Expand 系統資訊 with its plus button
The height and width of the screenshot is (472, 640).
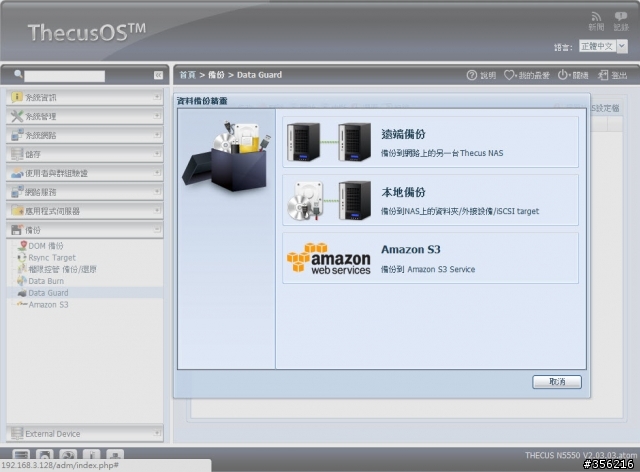157,97
